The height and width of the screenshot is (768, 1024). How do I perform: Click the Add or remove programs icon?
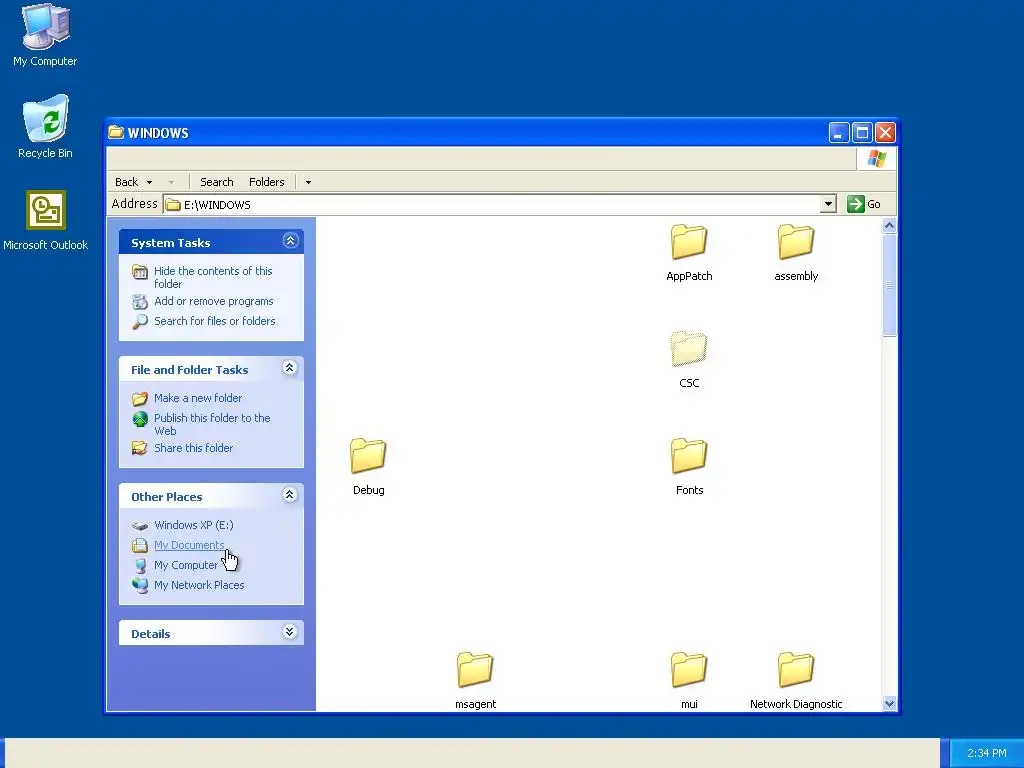click(140, 301)
